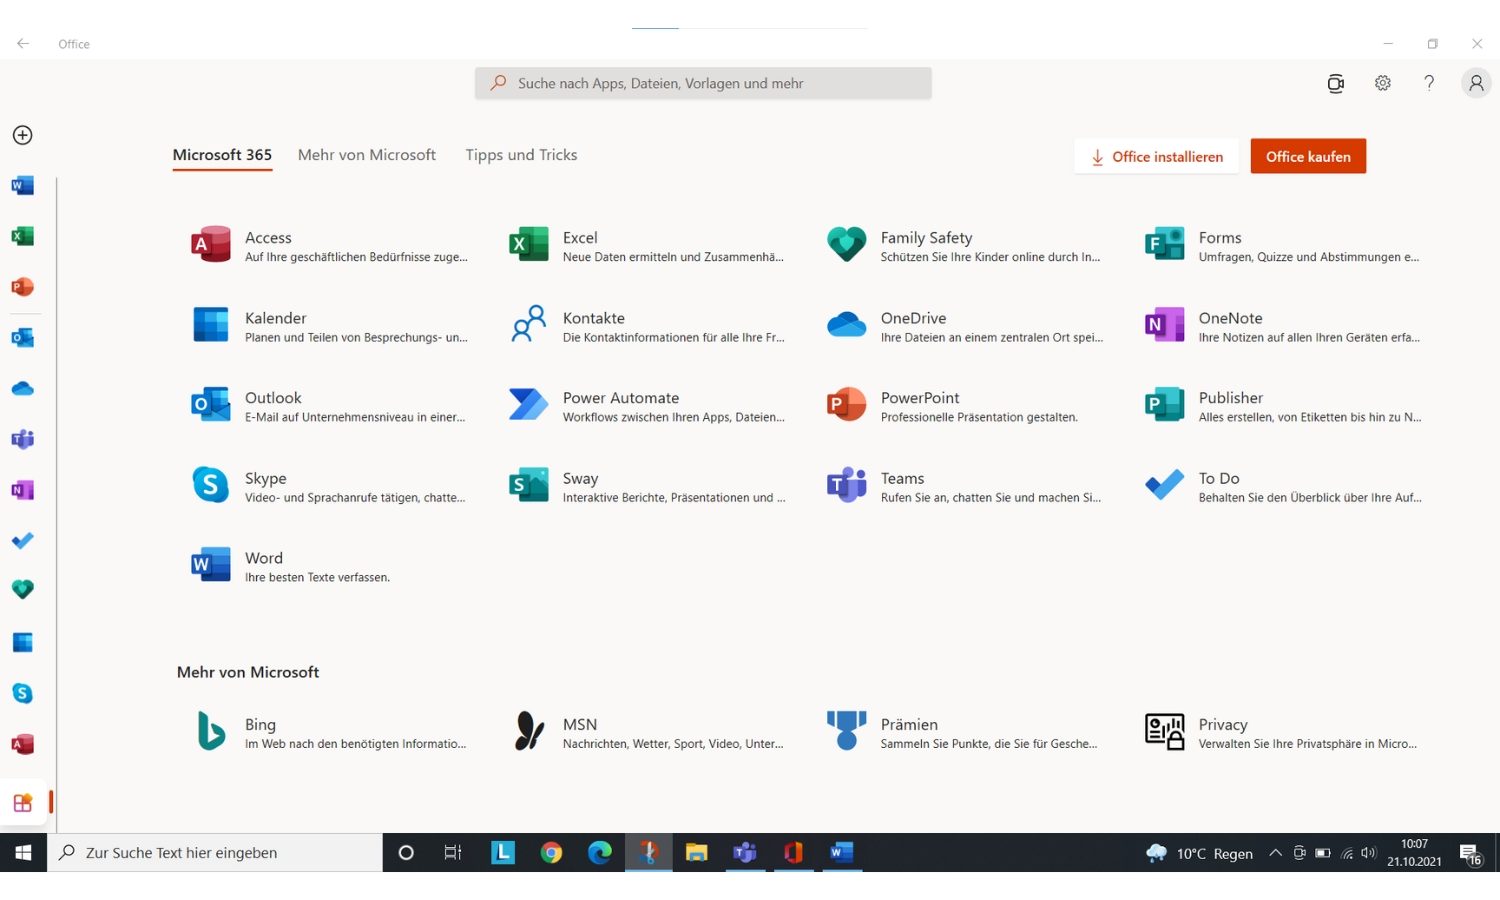The height and width of the screenshot is (900, 1500).
Task: Open Family Safety in the left sidebar
Action: click(23, 590)
